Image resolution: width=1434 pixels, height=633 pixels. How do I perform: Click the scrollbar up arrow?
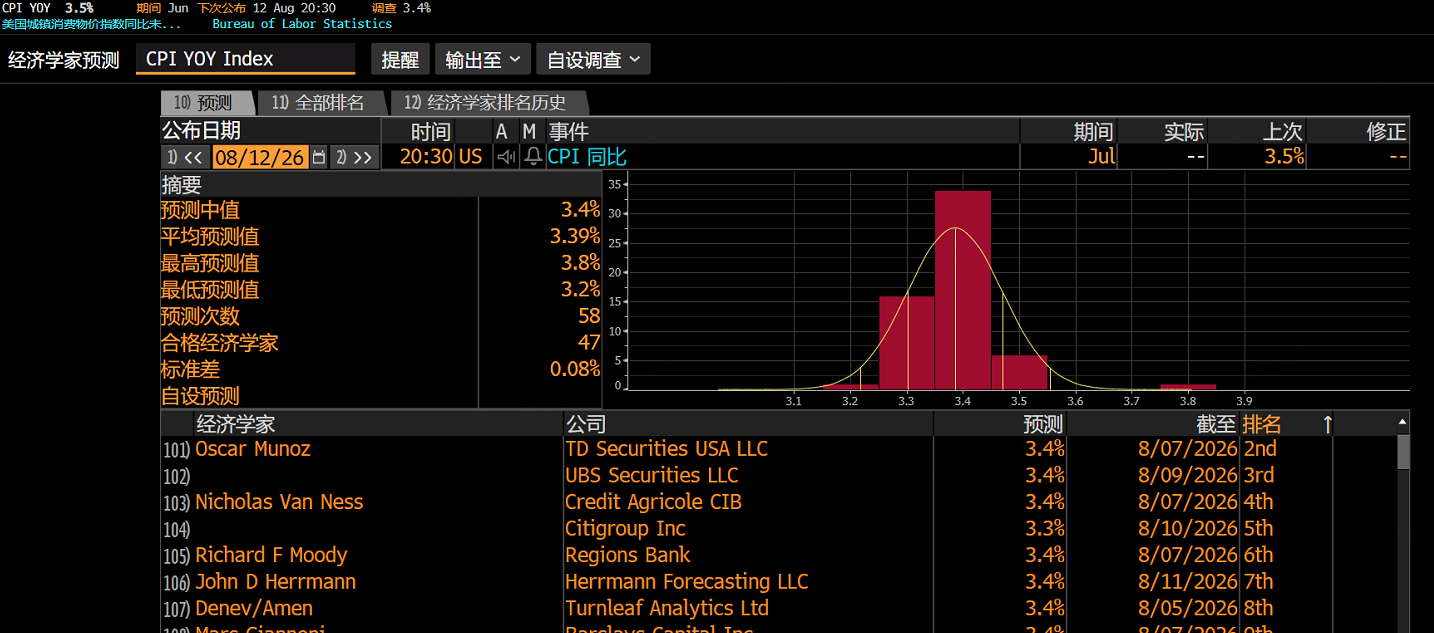[x=1402, y=423]
